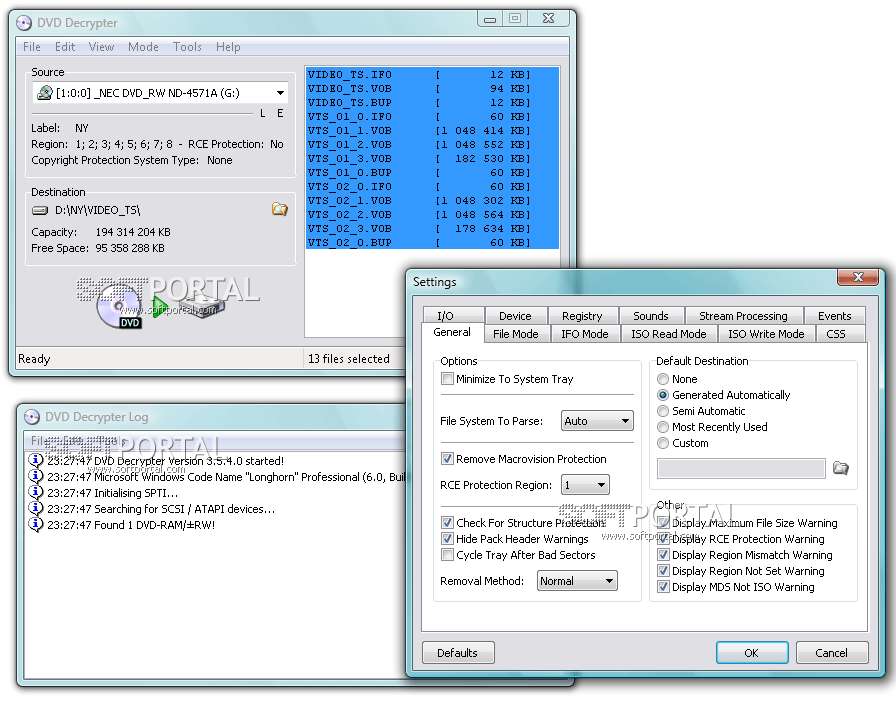Viewport: 896px width, 703px height.
Task: Expand the RCE Protection Region dropdown
Action: (x=585, y=485)
